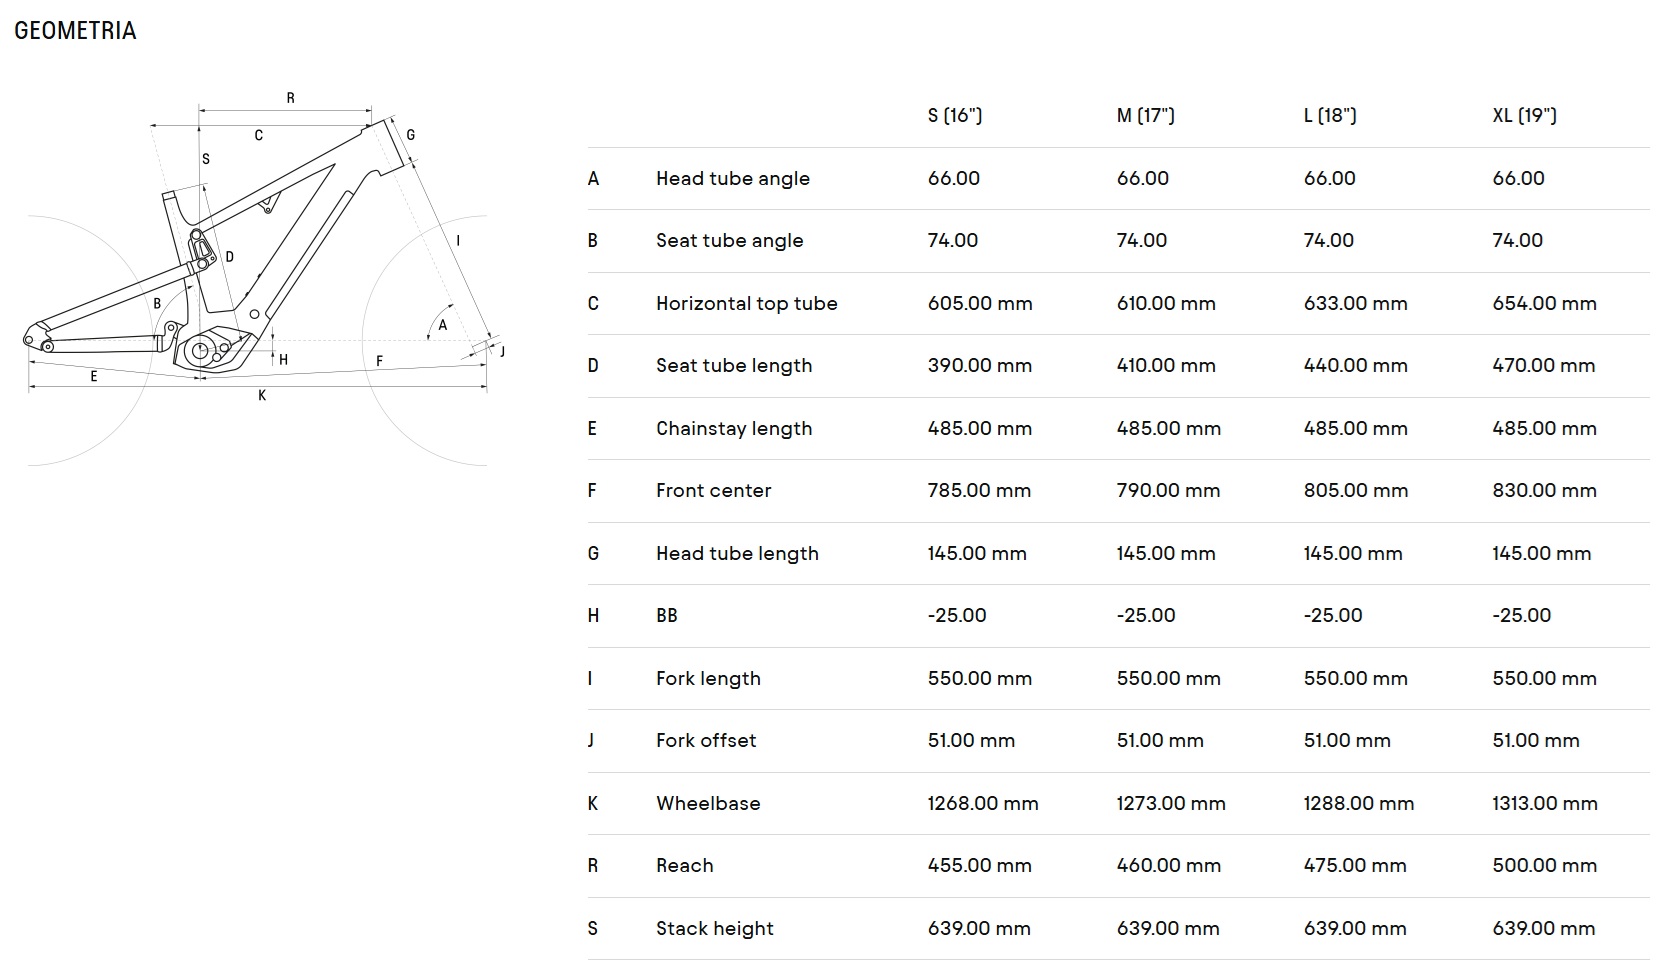Click the 500.00 mm Reach value

1544,866
